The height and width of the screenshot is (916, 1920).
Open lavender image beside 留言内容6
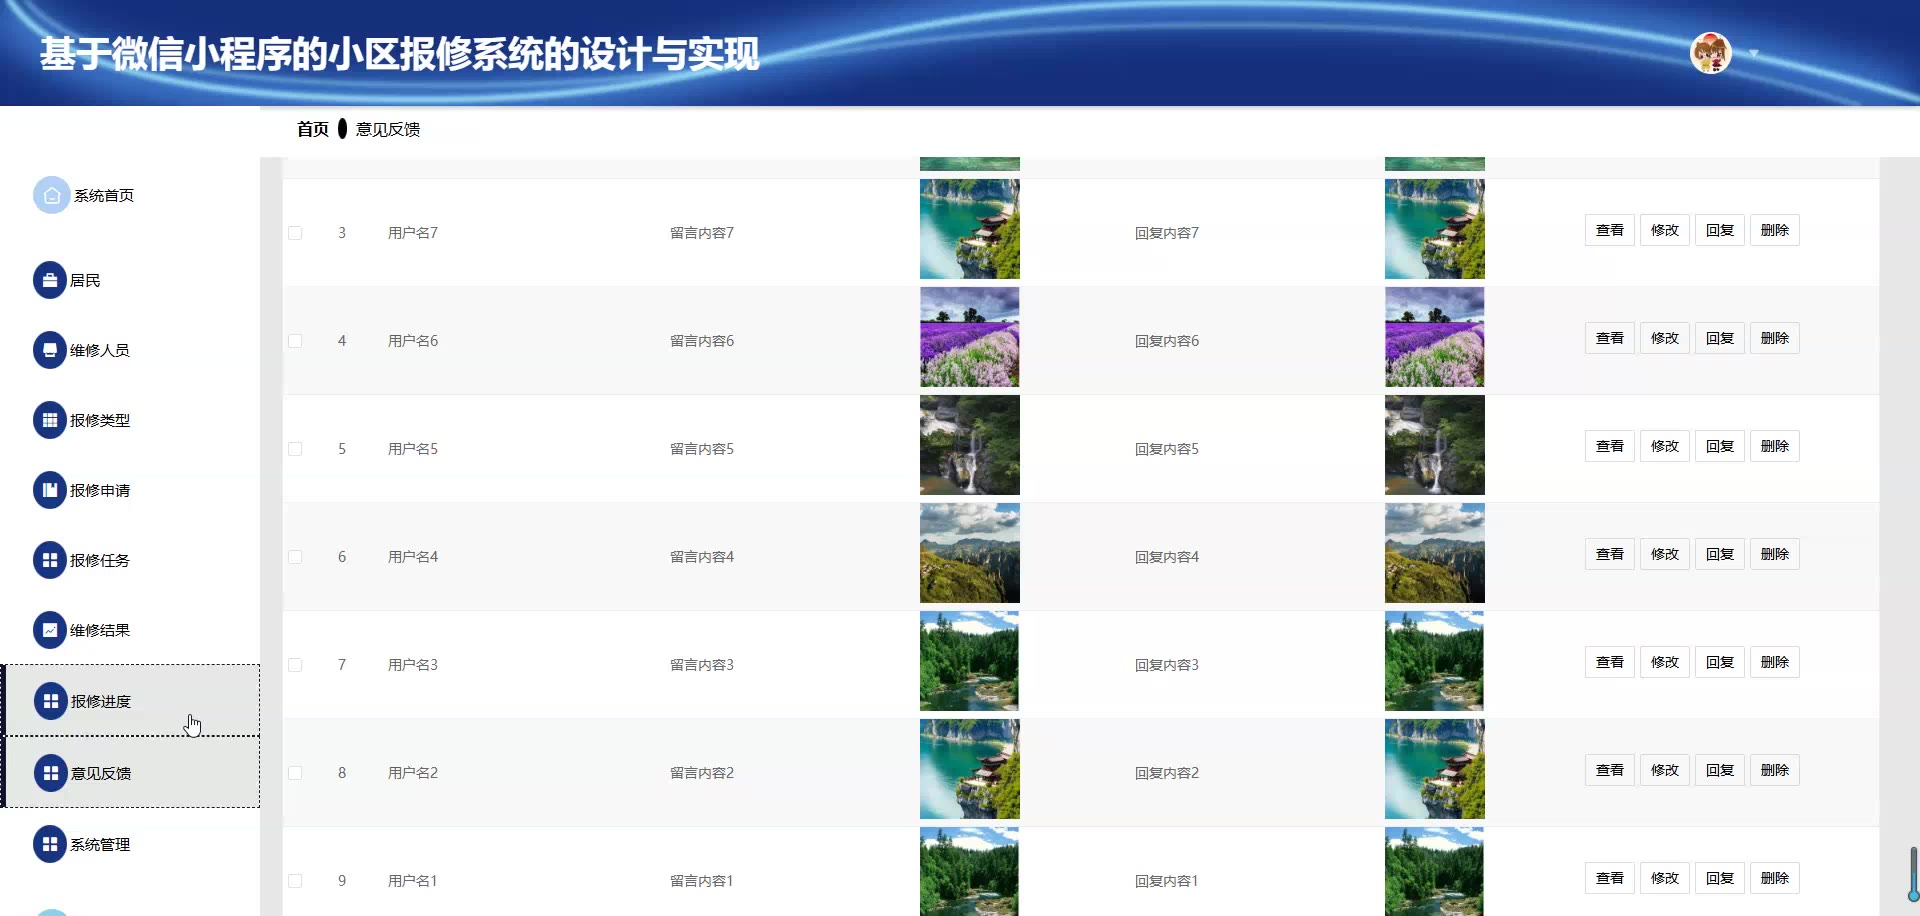[x=970, y=337]
